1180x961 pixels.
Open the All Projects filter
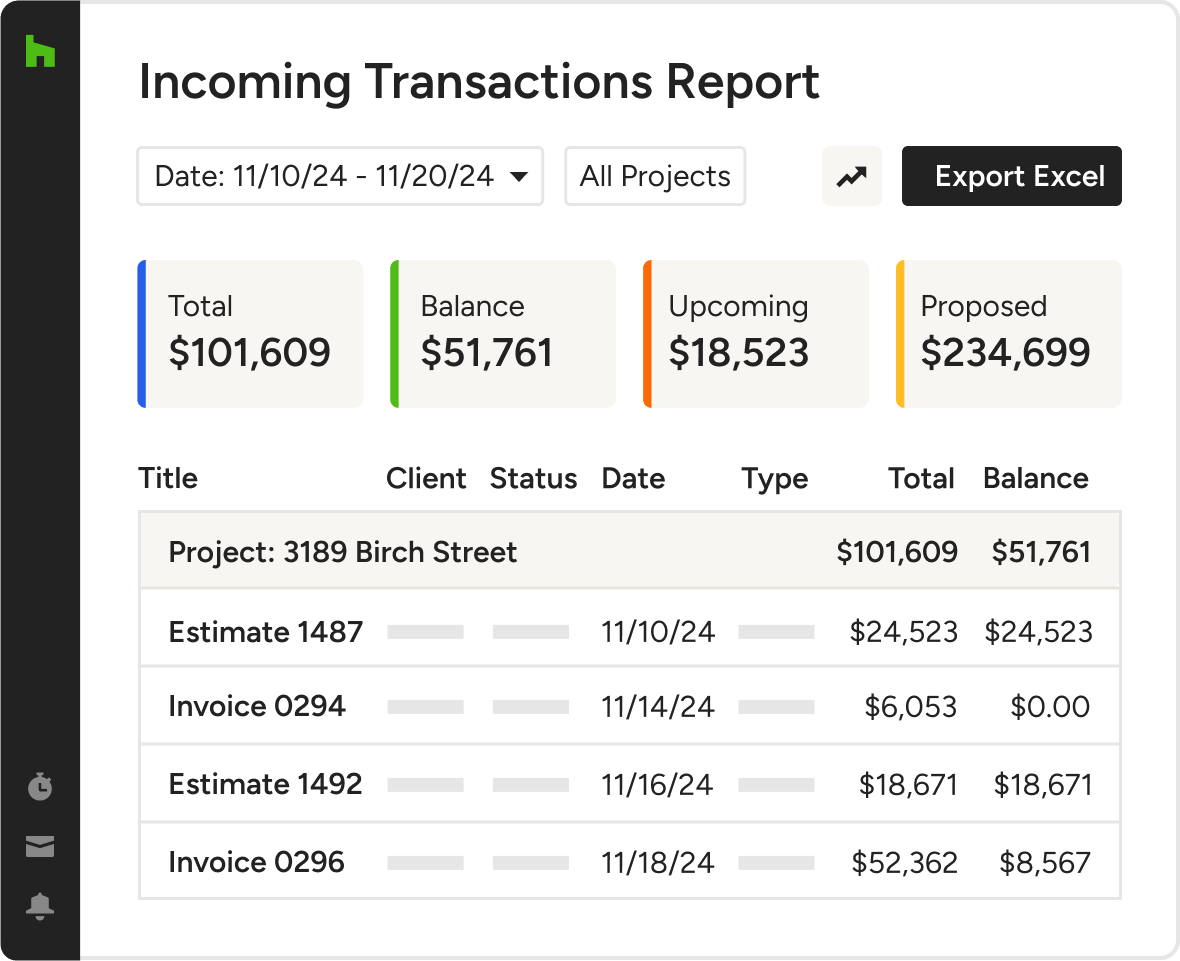click(655, 177)
